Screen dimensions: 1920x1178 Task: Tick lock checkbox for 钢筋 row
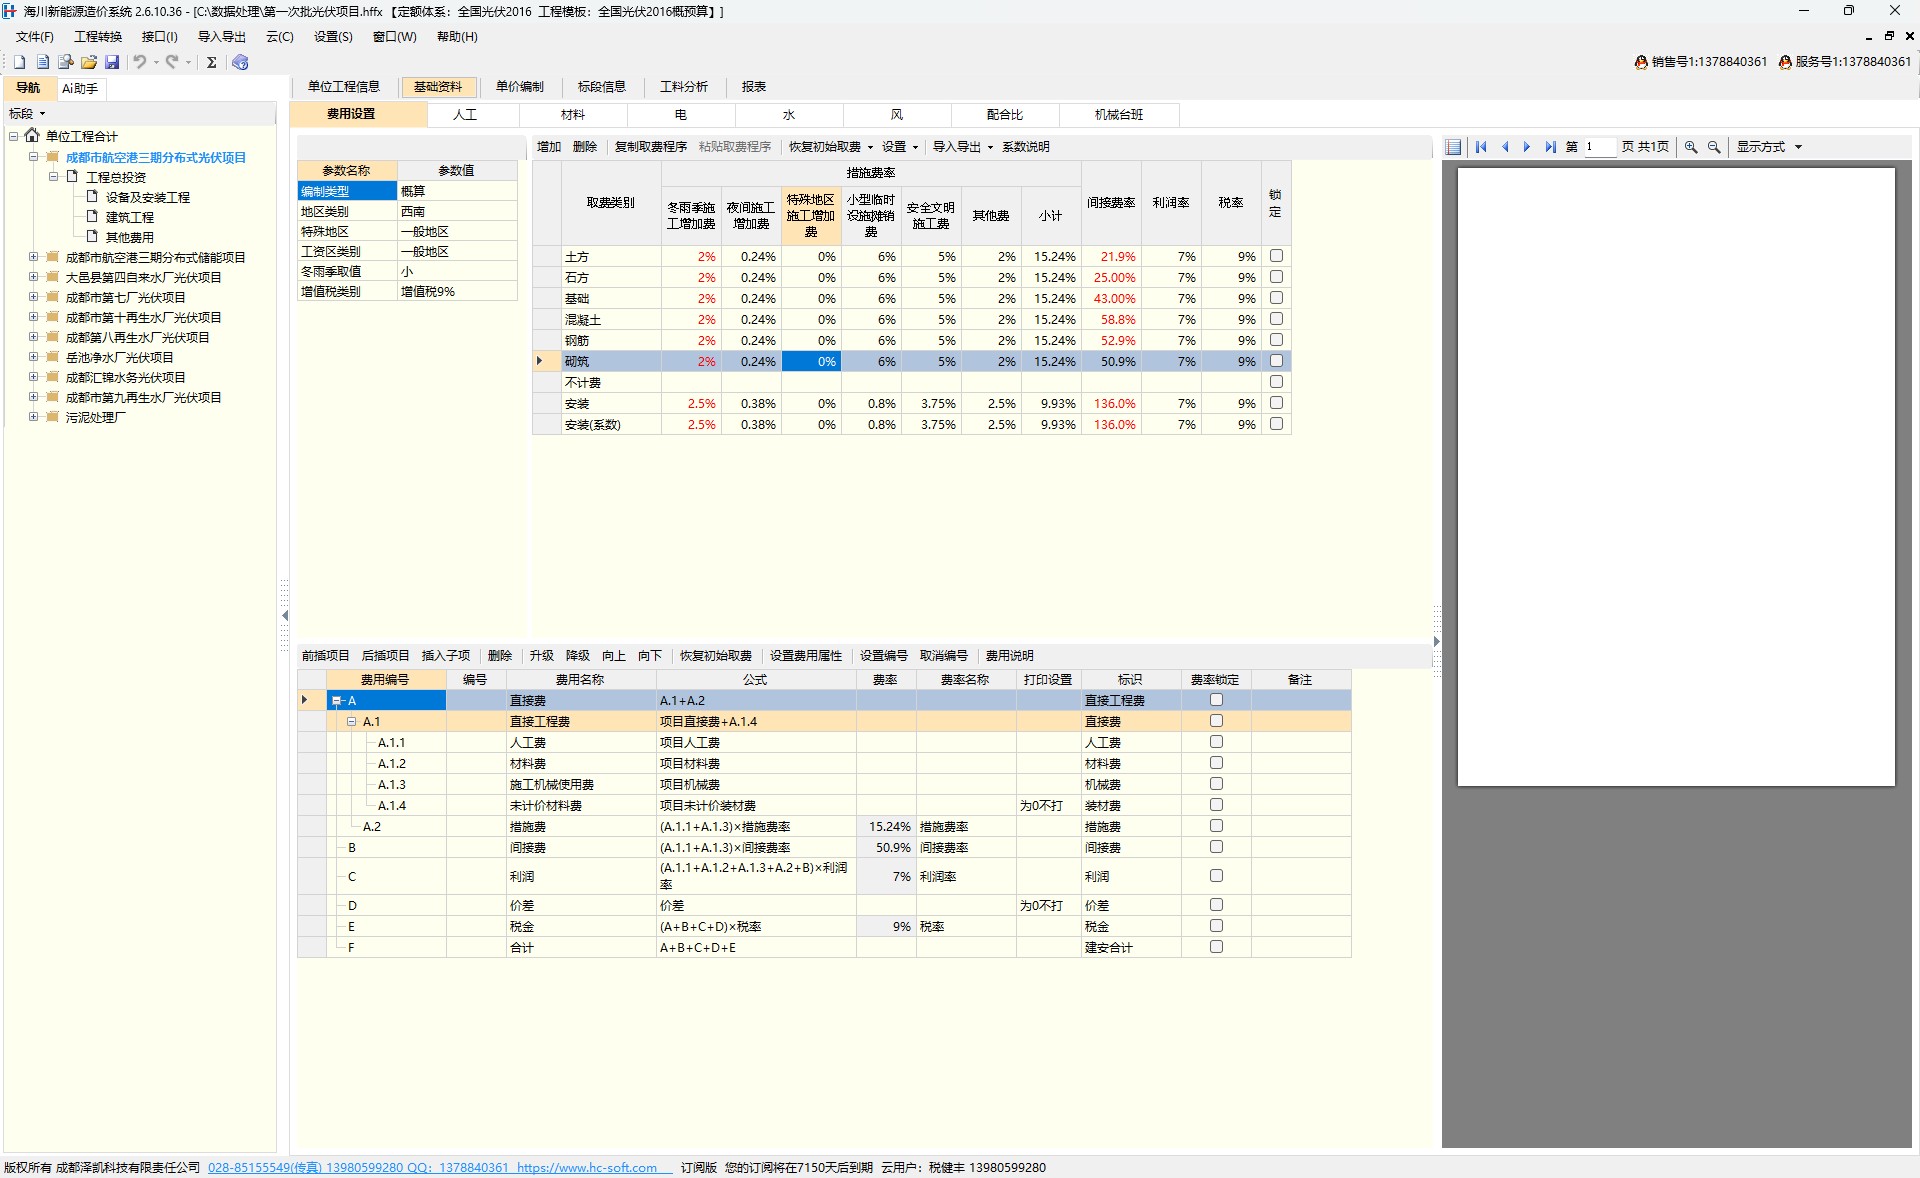1276,340
